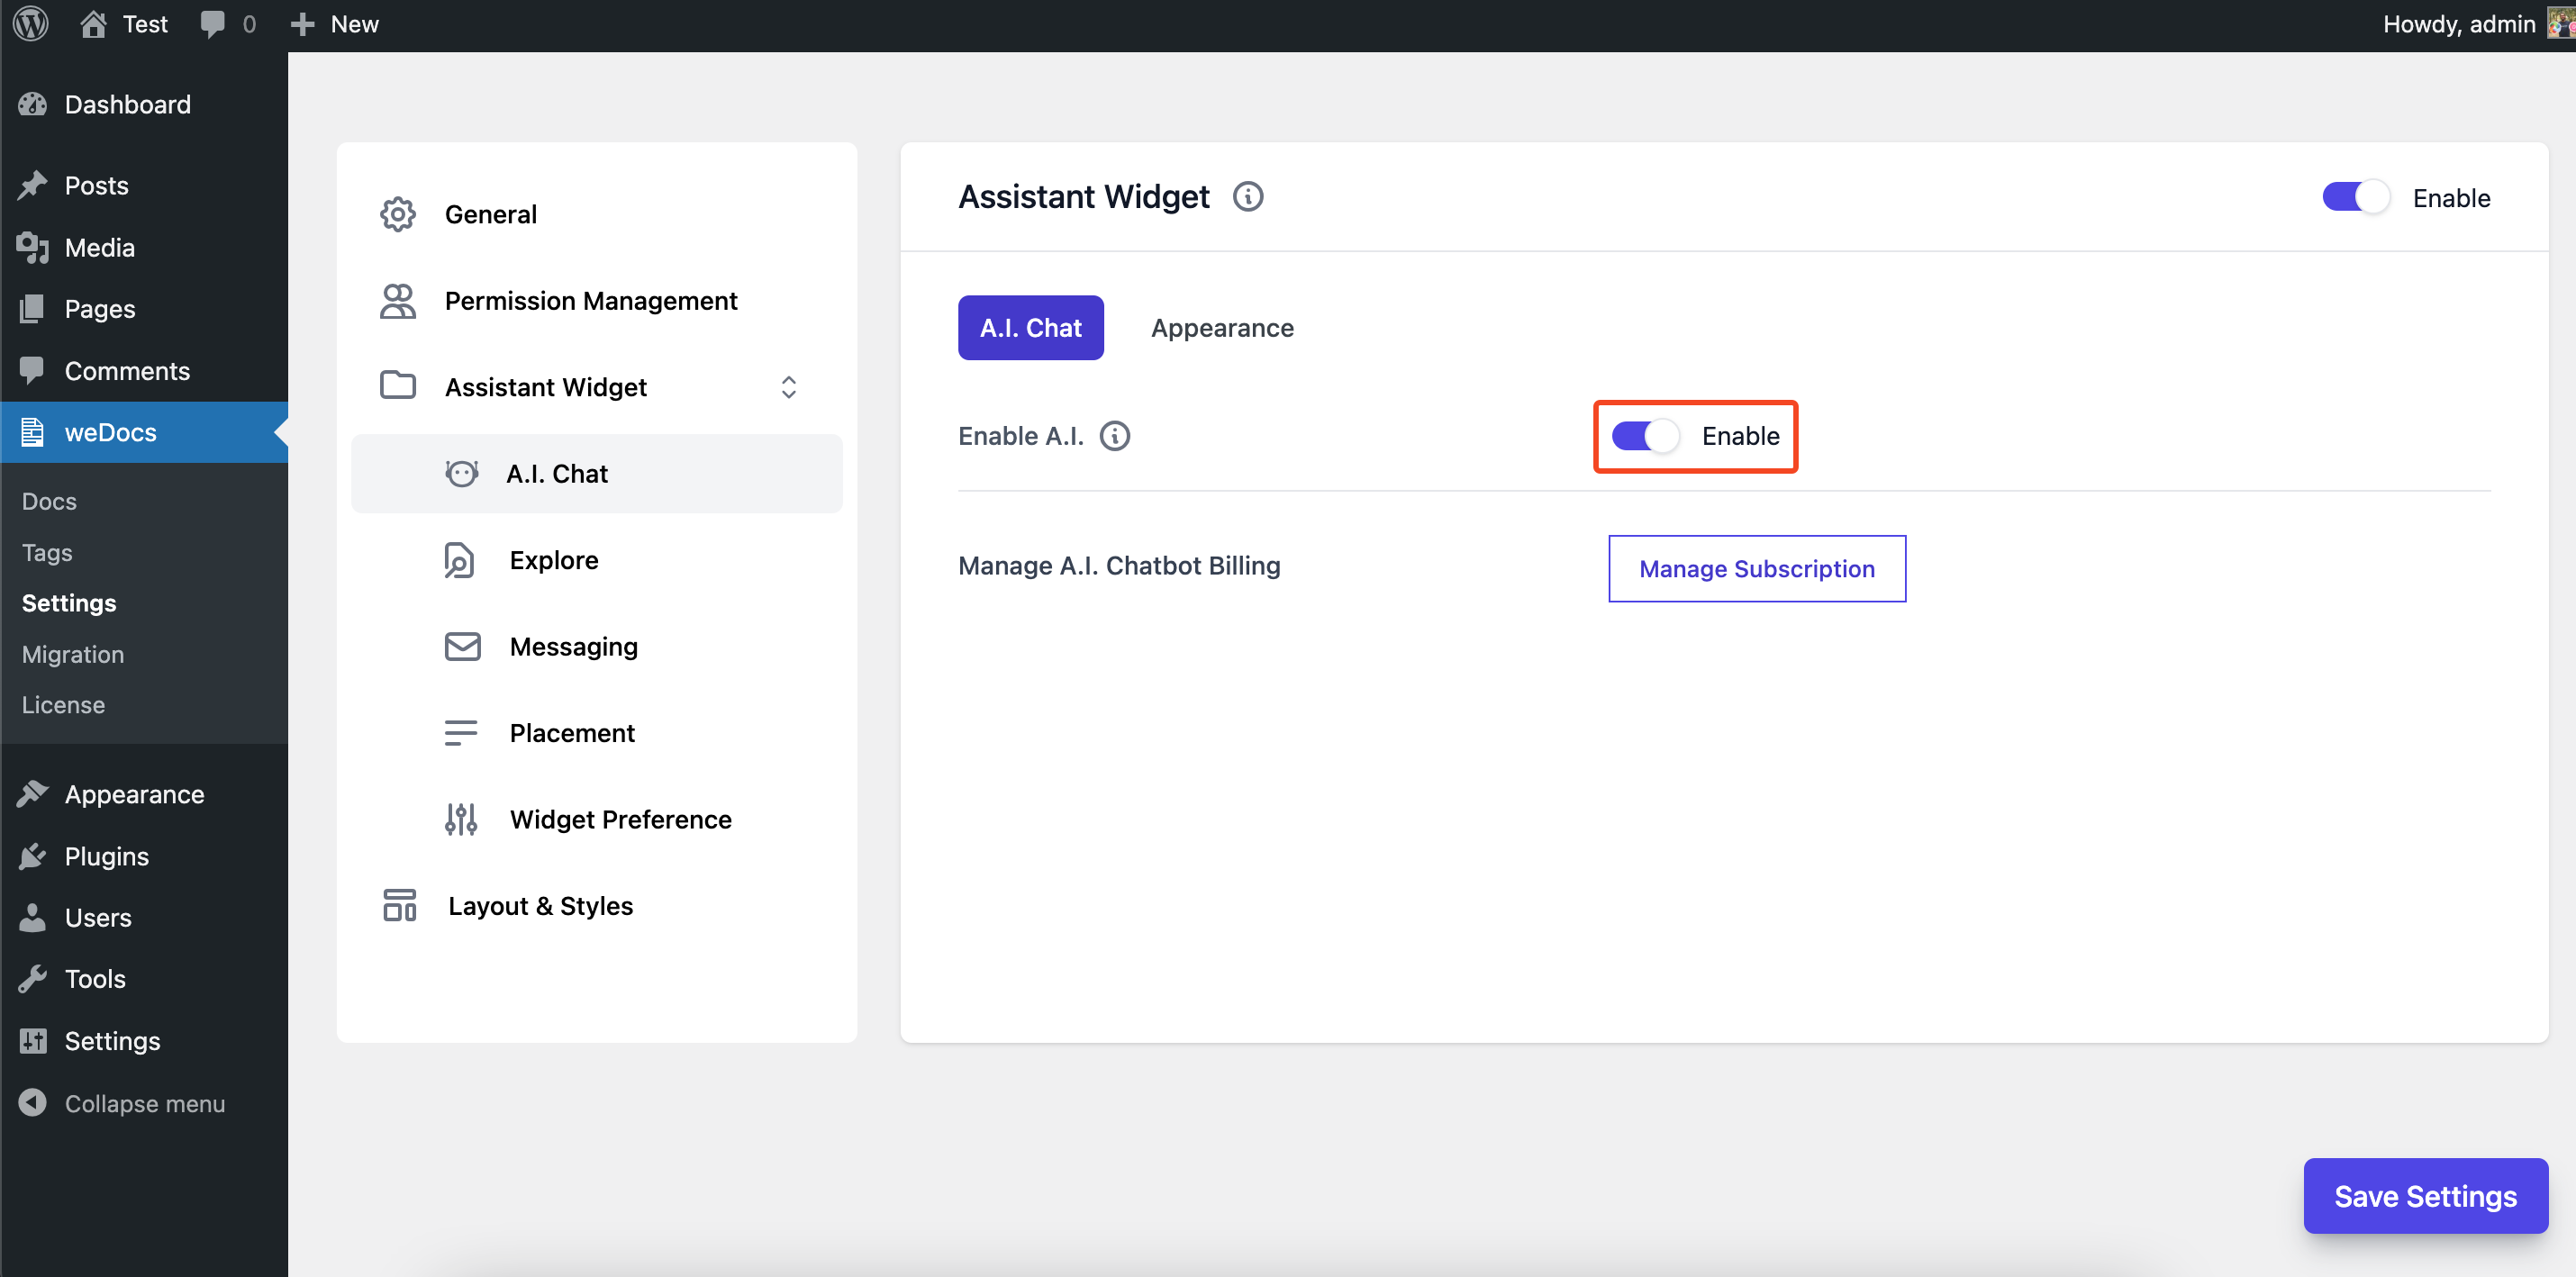Click the Comments speech bubble icon in sidebar
The width and height of the screenshot is (2576, 1277).
(32, 370)
